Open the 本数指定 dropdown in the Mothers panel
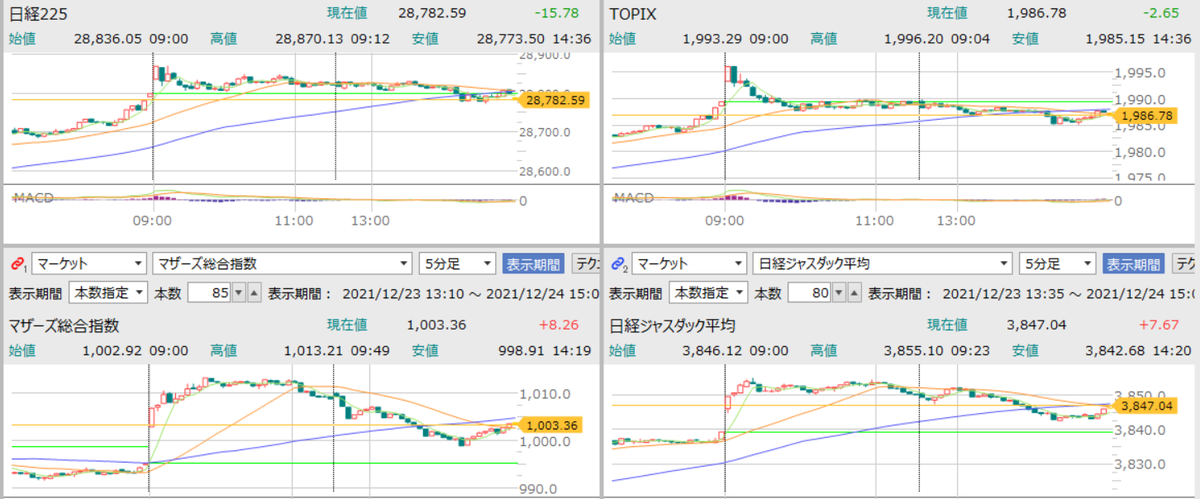 (x=107, y=293)
